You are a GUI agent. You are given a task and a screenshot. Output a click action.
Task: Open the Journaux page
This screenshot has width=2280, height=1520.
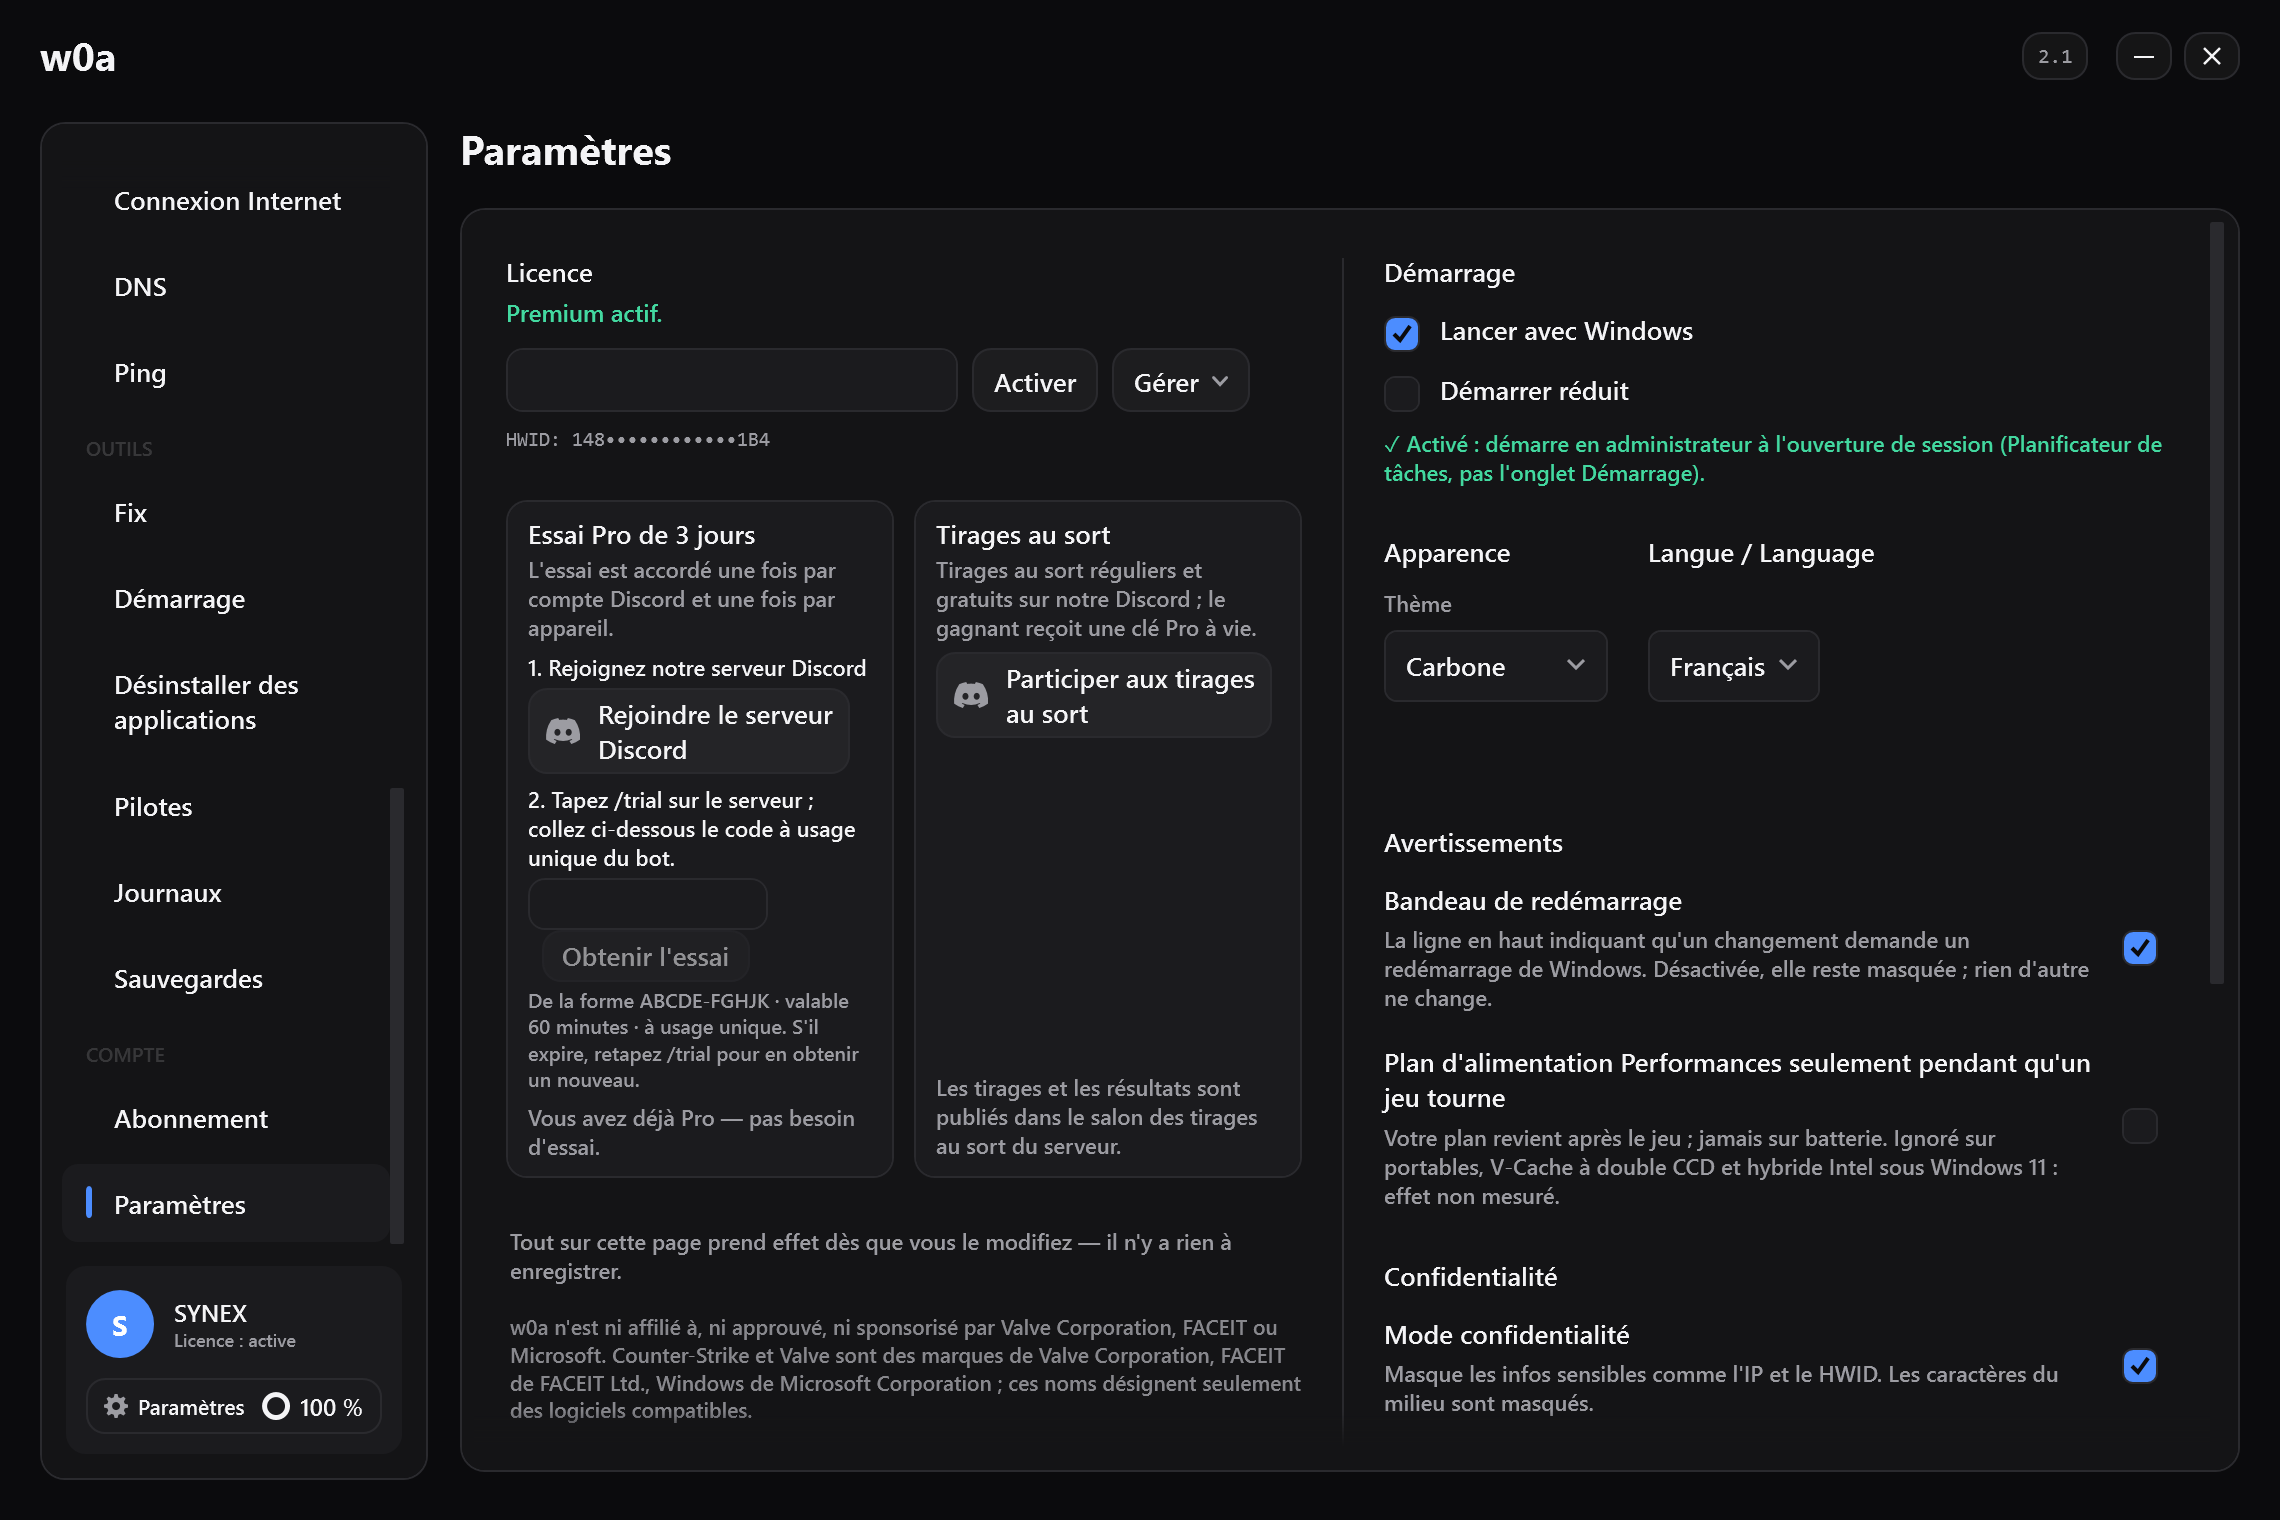point(226,893)
